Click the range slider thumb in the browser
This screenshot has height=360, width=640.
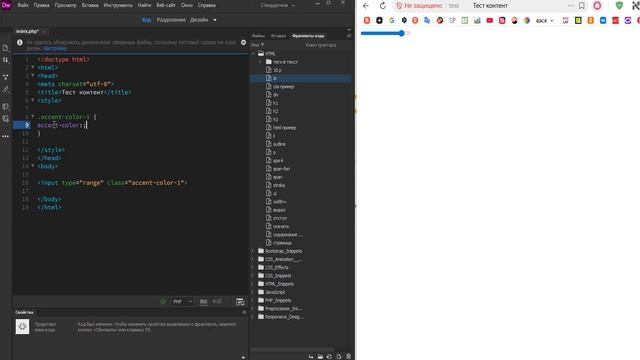pyautogui.click(x=402, y=33)
